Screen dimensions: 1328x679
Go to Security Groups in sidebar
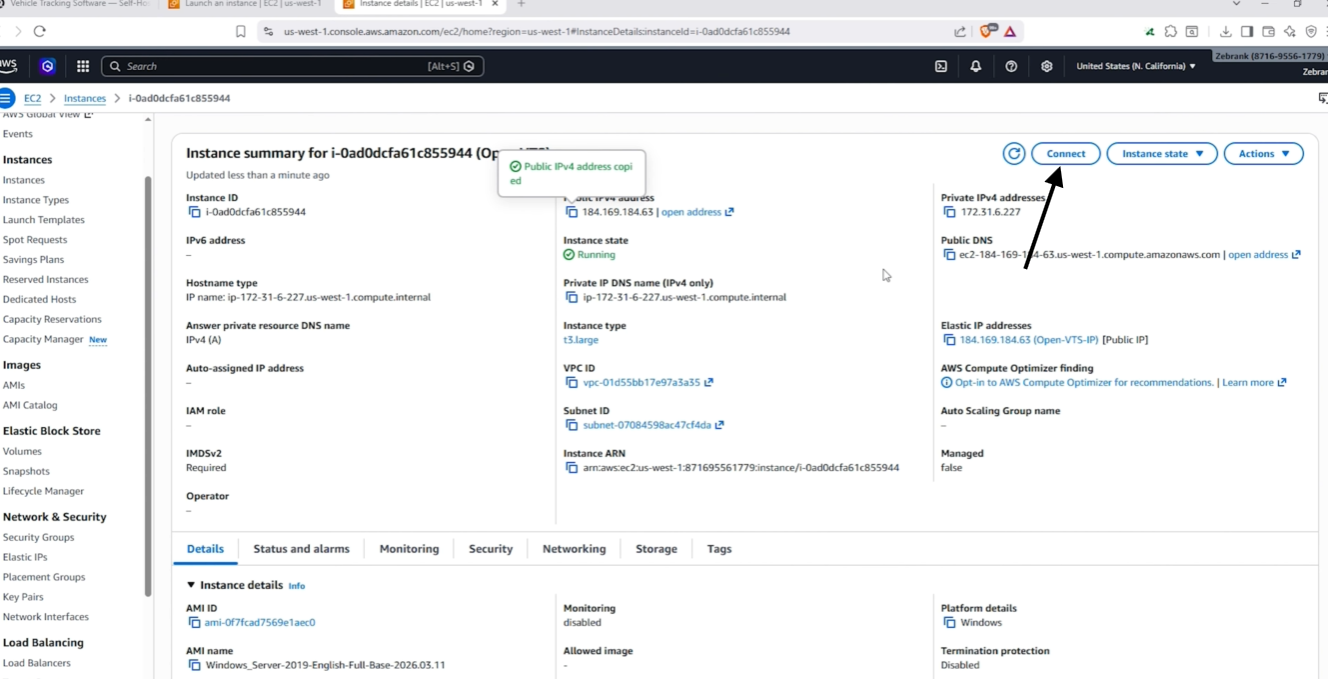point(38,537)
